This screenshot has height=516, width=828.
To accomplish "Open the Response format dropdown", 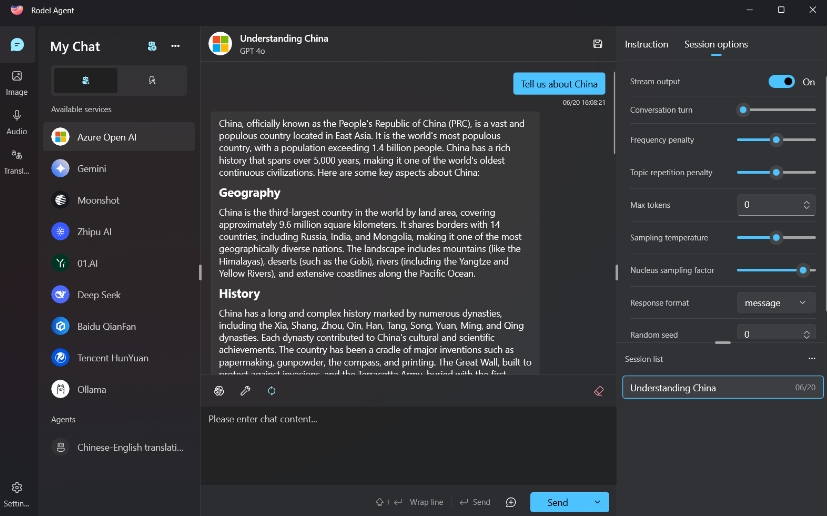I will click(775, 303).
